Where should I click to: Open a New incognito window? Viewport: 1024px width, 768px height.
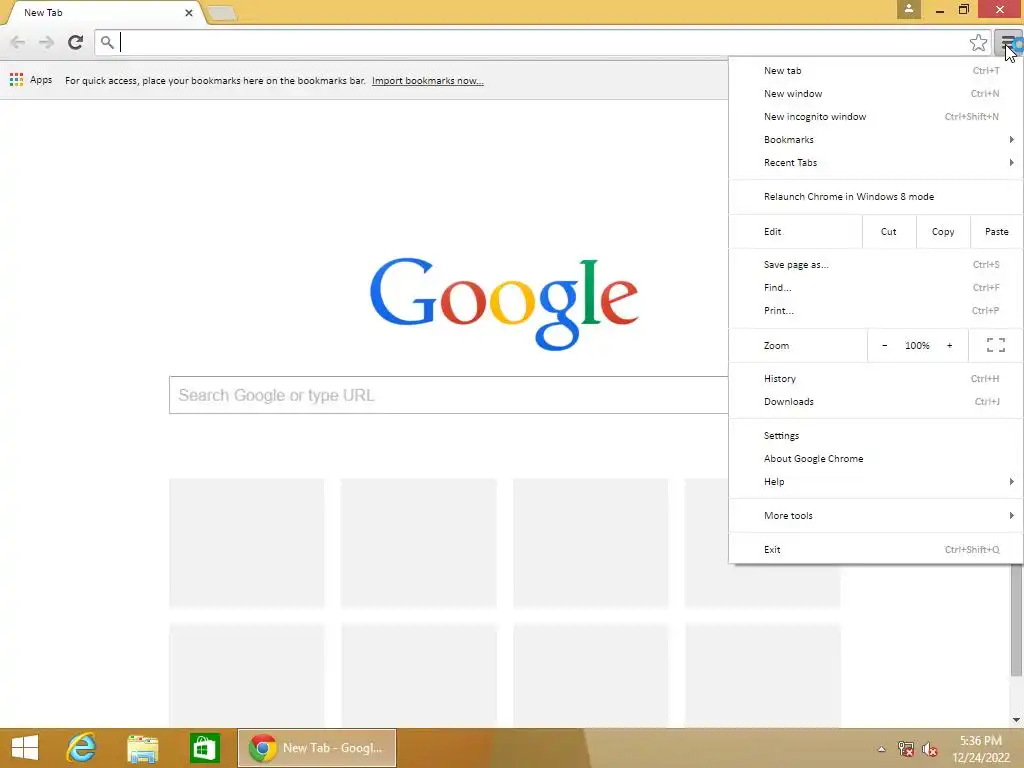point(876,117)
